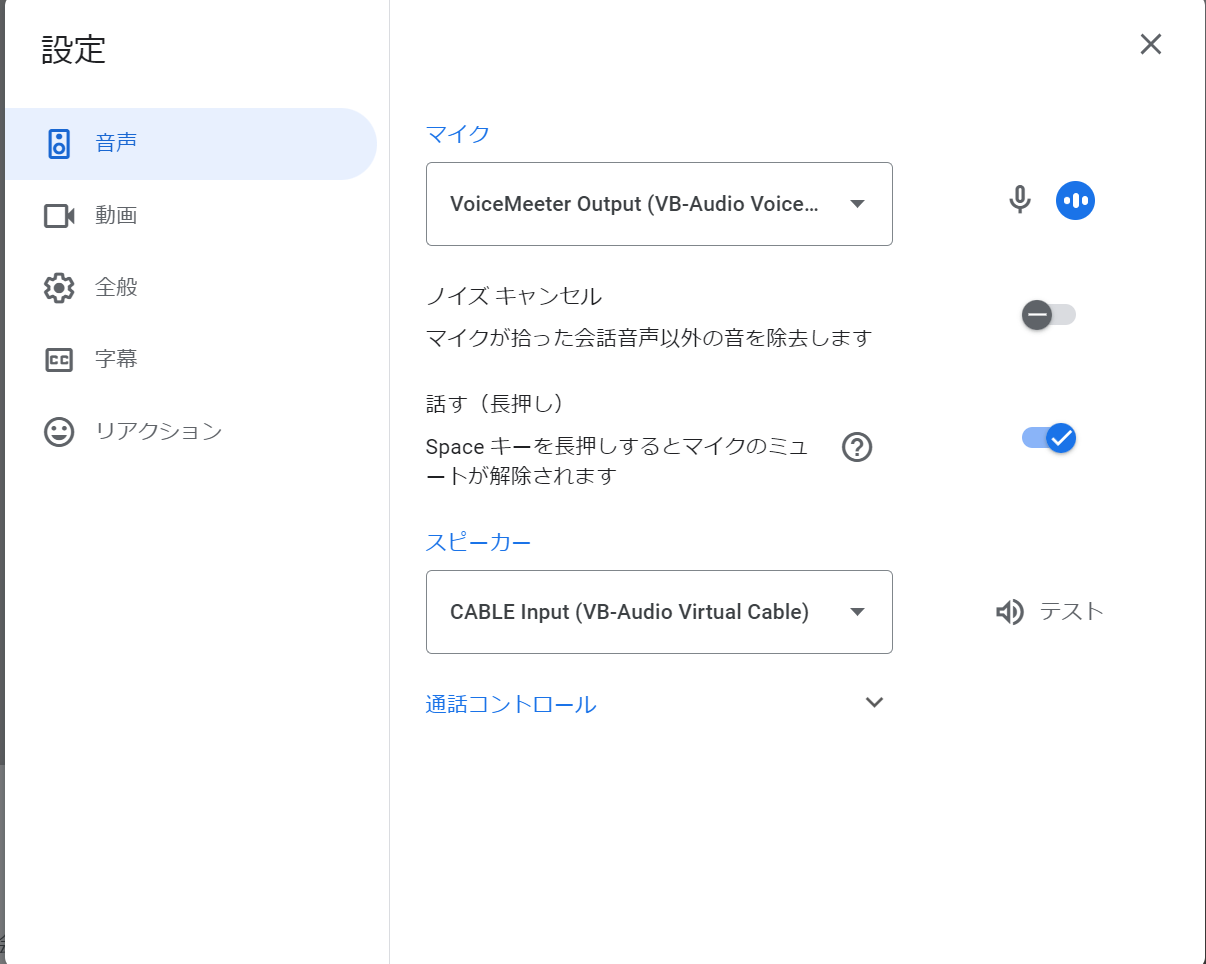Close the 設定 dialog with the X
Image resolution: width=1206 pixels, height=964 pixels.
(x=1151, y=44)
